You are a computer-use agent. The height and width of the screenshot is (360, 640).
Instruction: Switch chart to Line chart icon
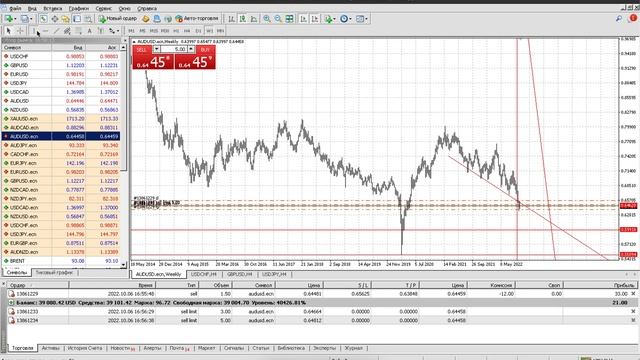tap(254, 19)
